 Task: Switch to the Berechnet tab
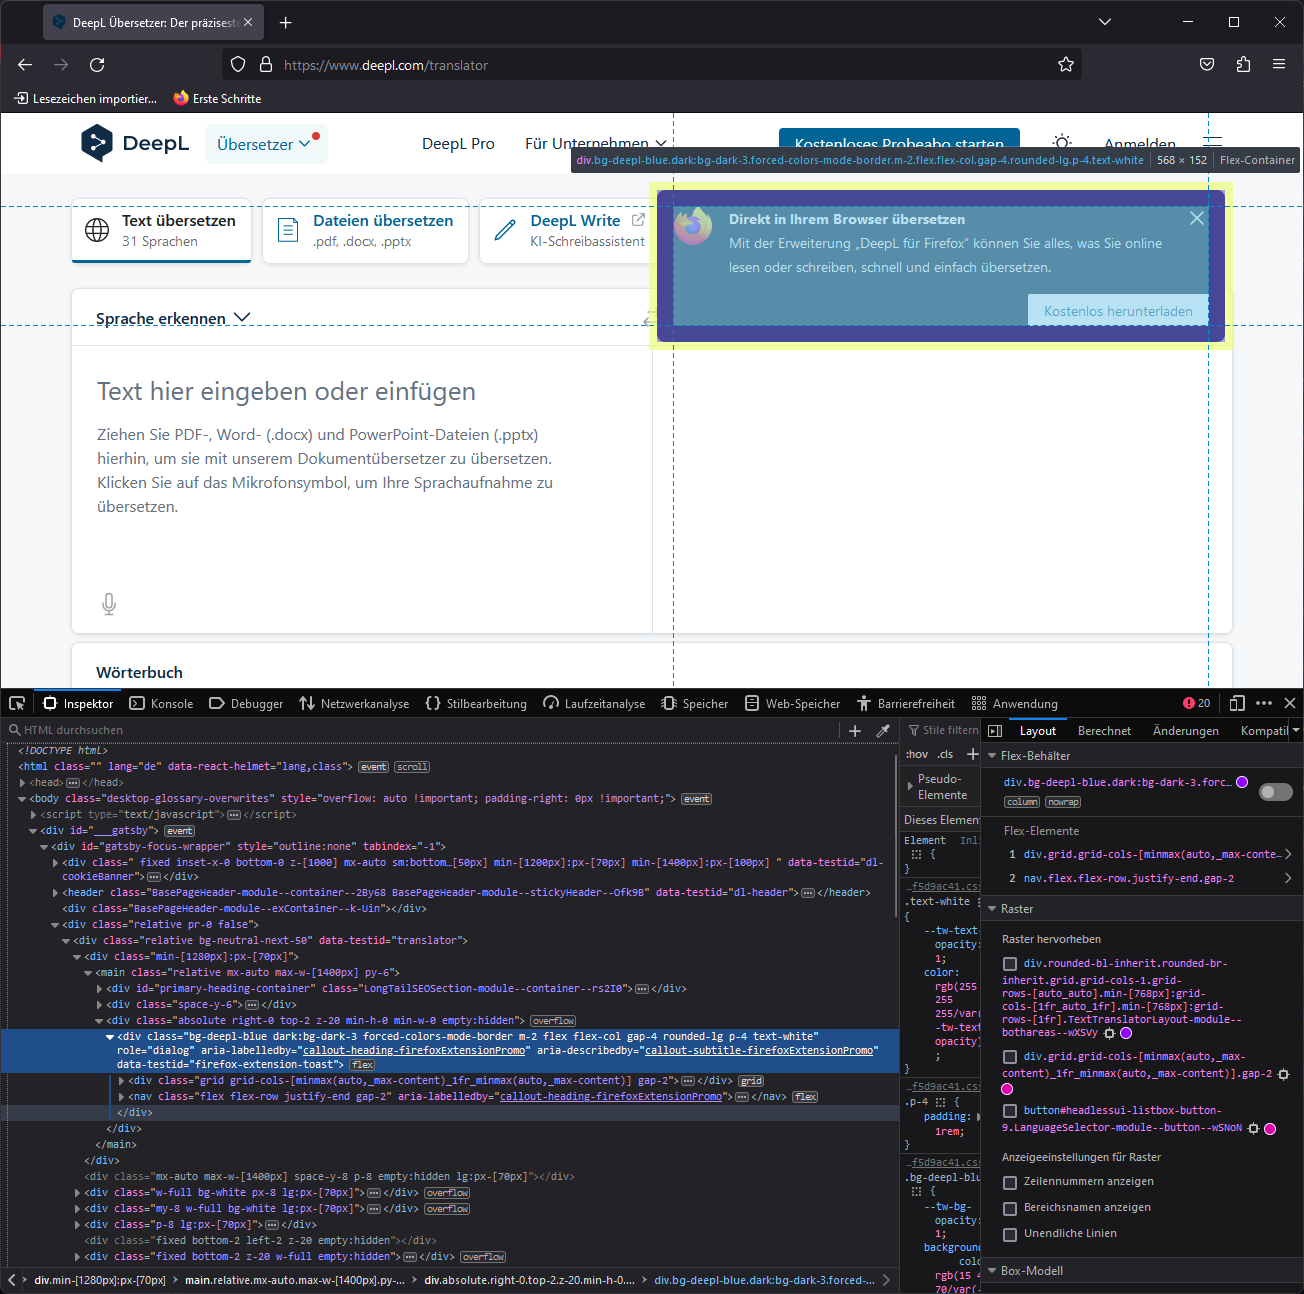point(1104,730)
